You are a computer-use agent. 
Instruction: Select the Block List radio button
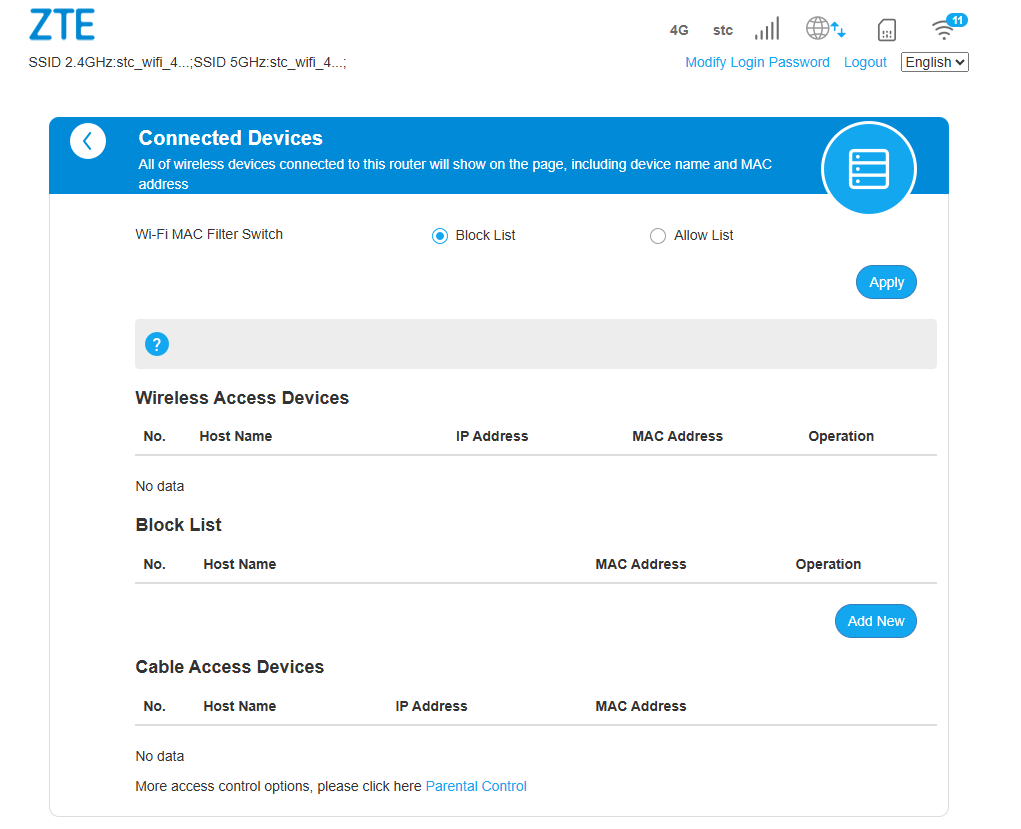coord(439,236)
